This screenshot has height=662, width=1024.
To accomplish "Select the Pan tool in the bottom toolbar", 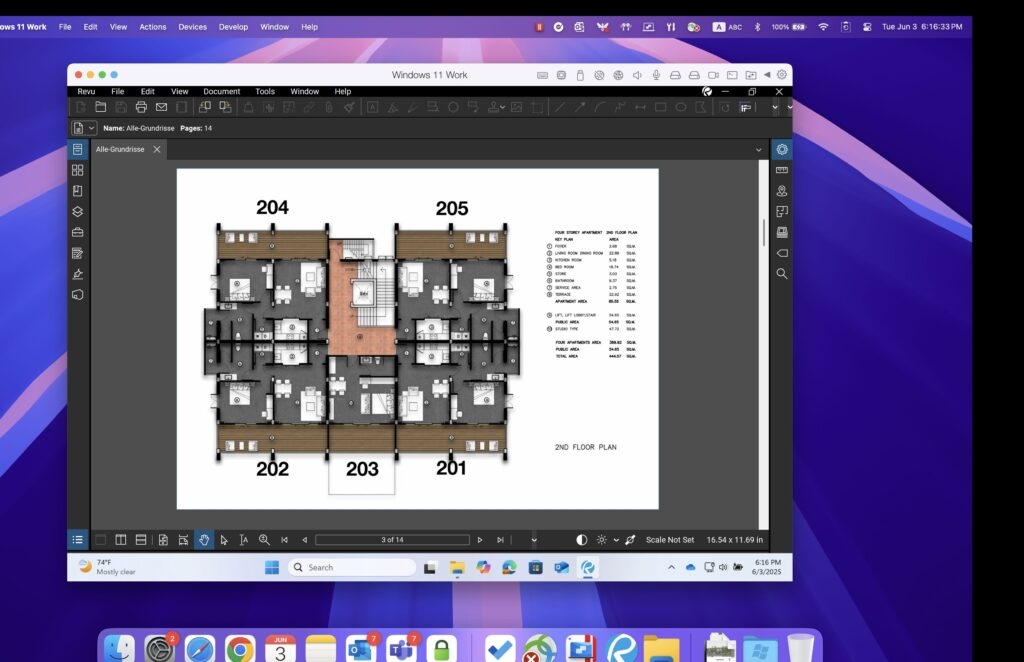I will 205,540.
